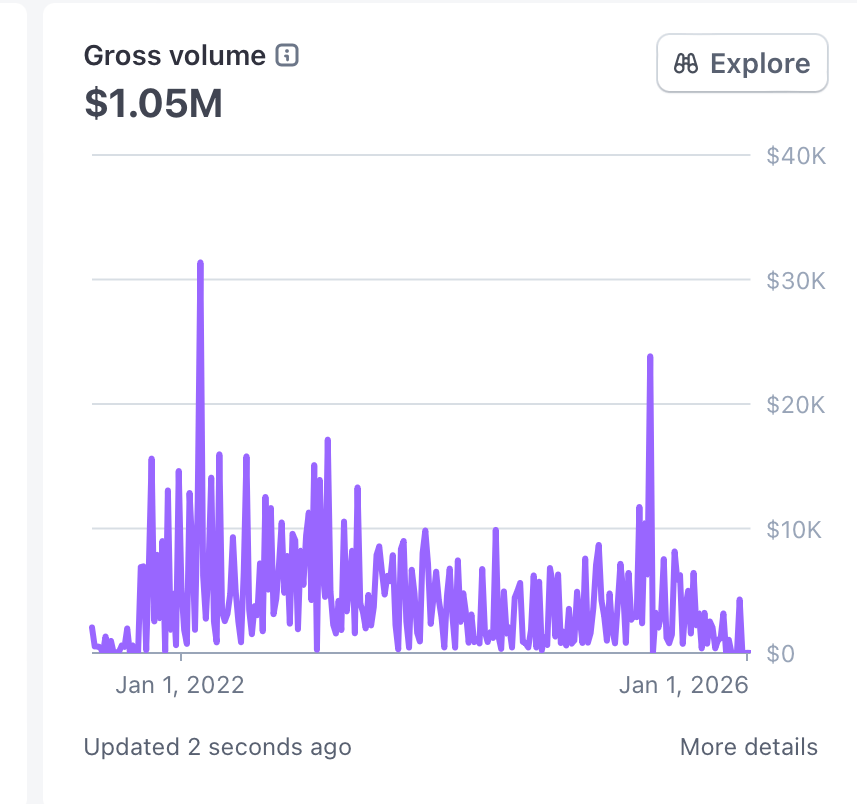857x804 pixels.
Task: Click the Jan 1, 2022 axis label
Action: 181,684
